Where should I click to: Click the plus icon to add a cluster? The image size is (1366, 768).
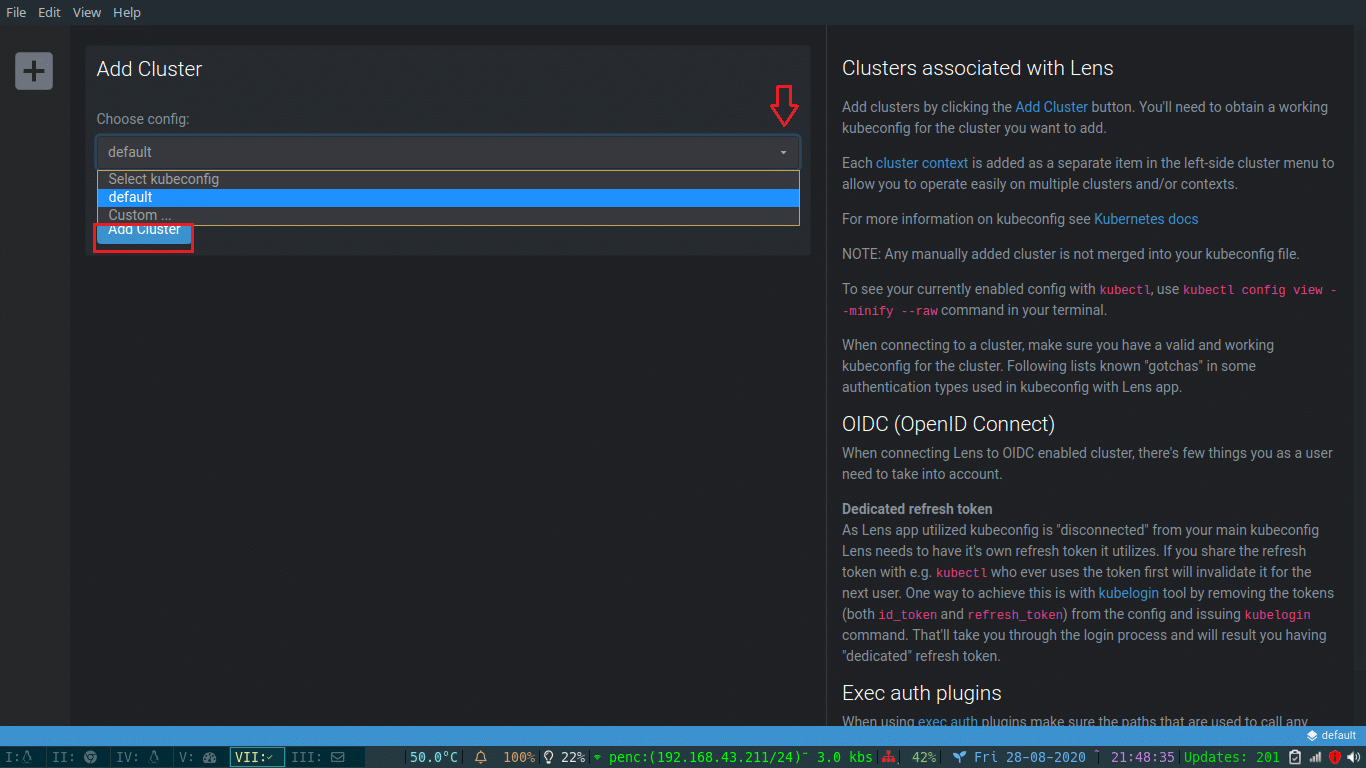(33, 71)
